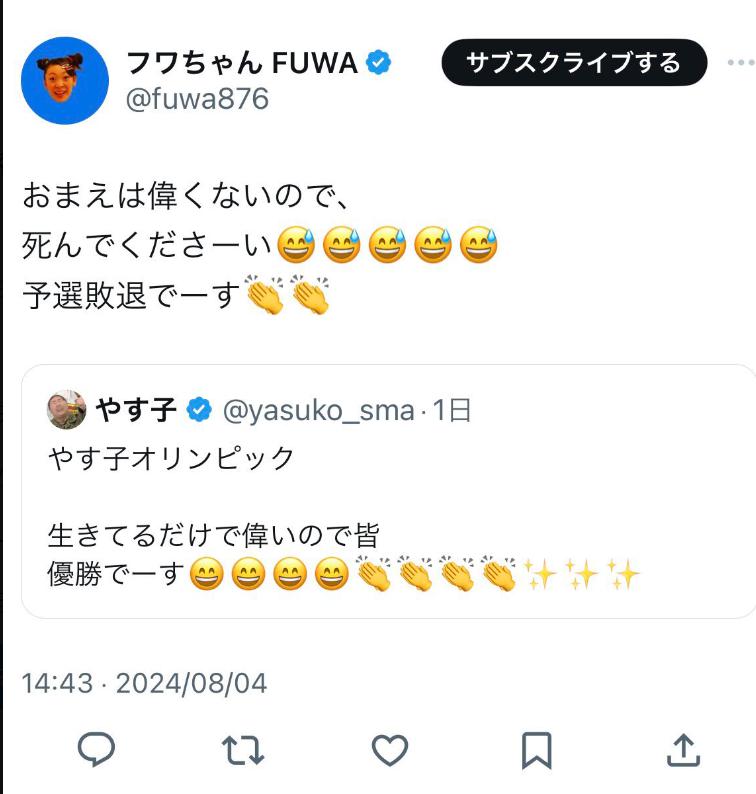This screenshot has width=756, height=794.
Task: Open FUWA's round profile avatar
Action: pos(65,81)
